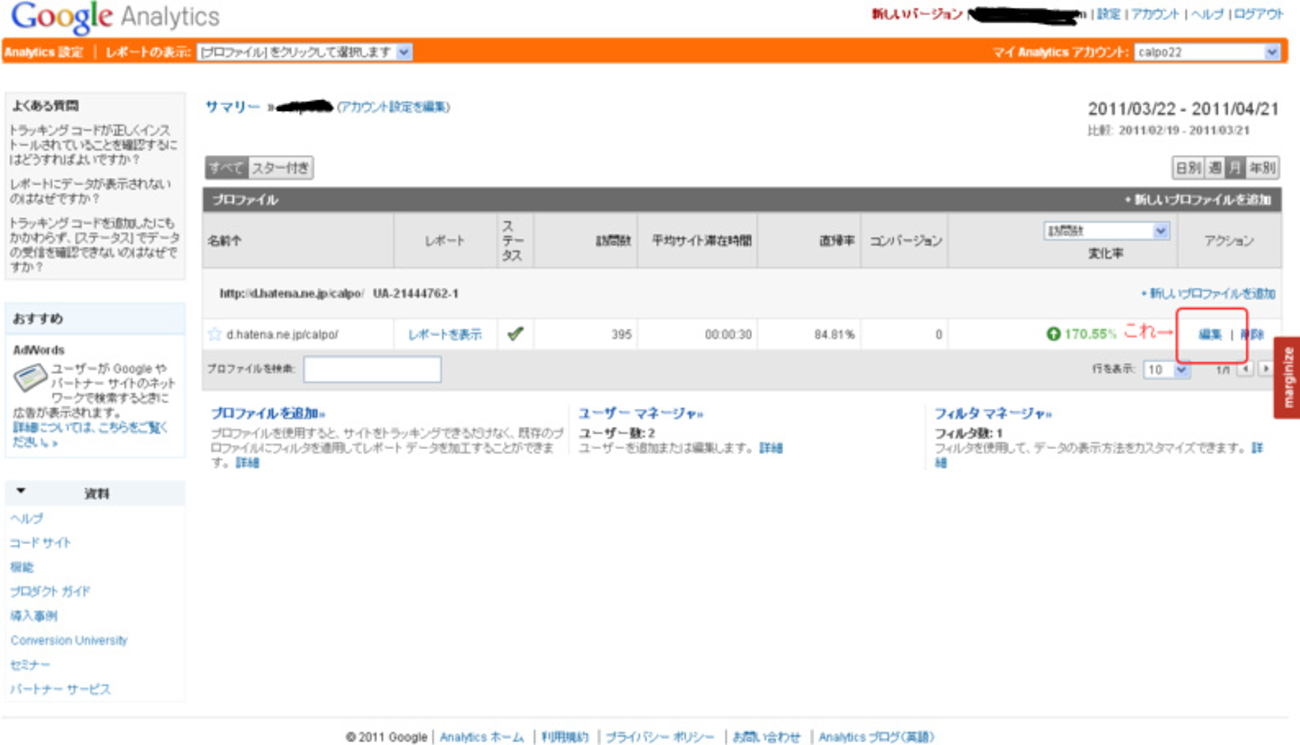Select the 月 date view
Viewport: 1300px width, 745px height.
tap(1235, 168)
